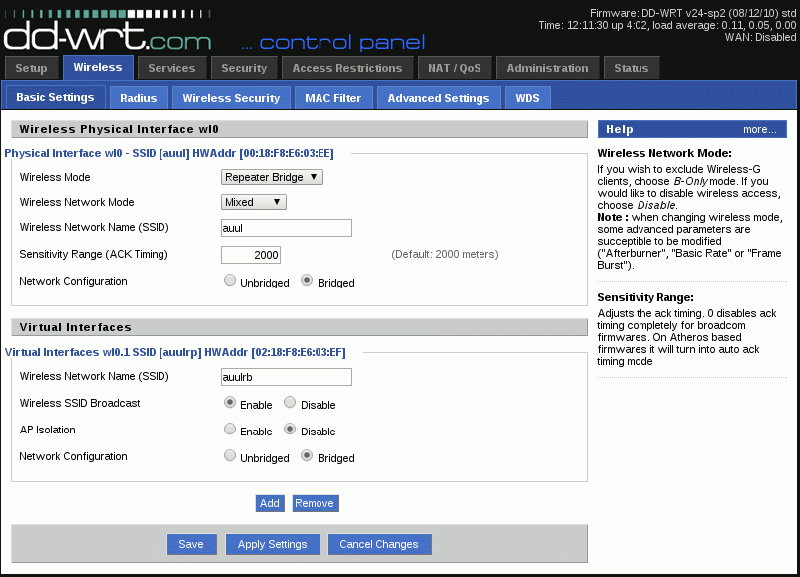Click the 'Sensitivity Range:' help heading

645,297
